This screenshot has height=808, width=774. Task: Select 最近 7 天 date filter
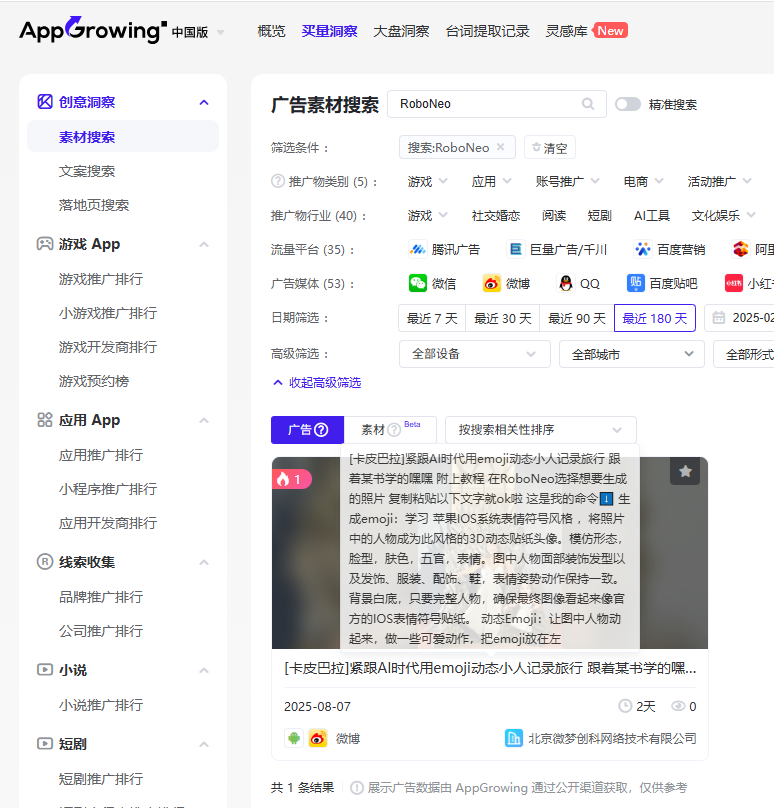[432, 318]
